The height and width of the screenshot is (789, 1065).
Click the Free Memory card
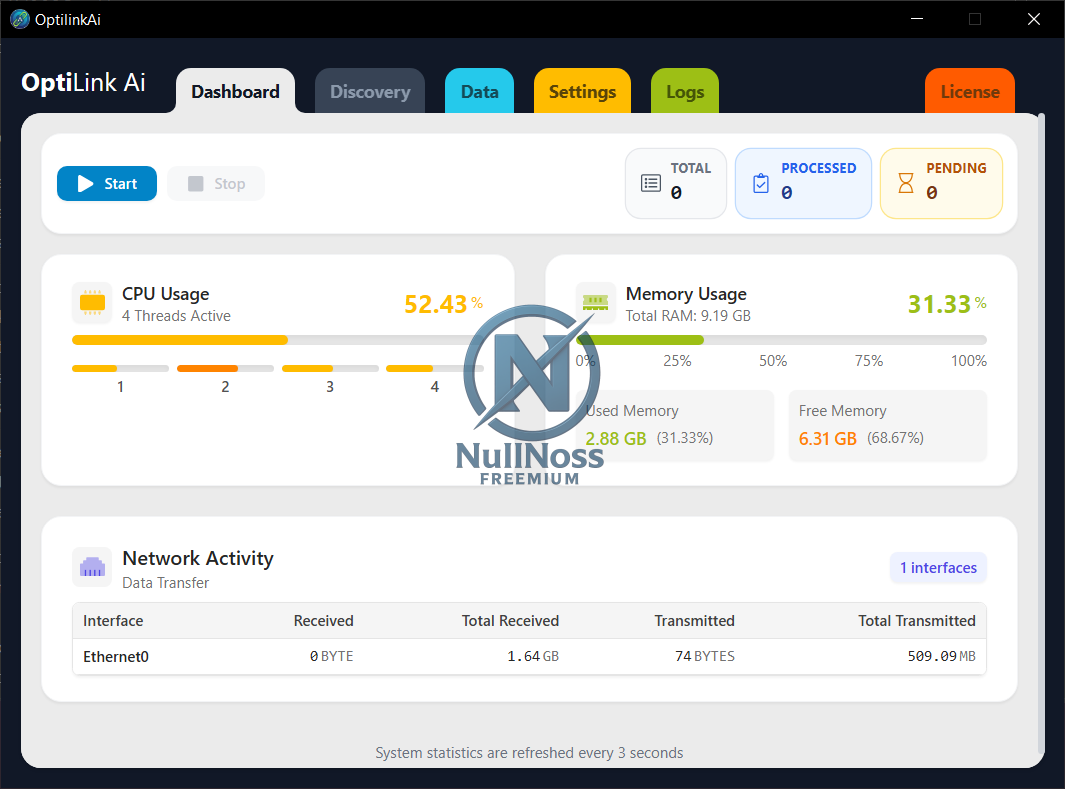(887, 425)
